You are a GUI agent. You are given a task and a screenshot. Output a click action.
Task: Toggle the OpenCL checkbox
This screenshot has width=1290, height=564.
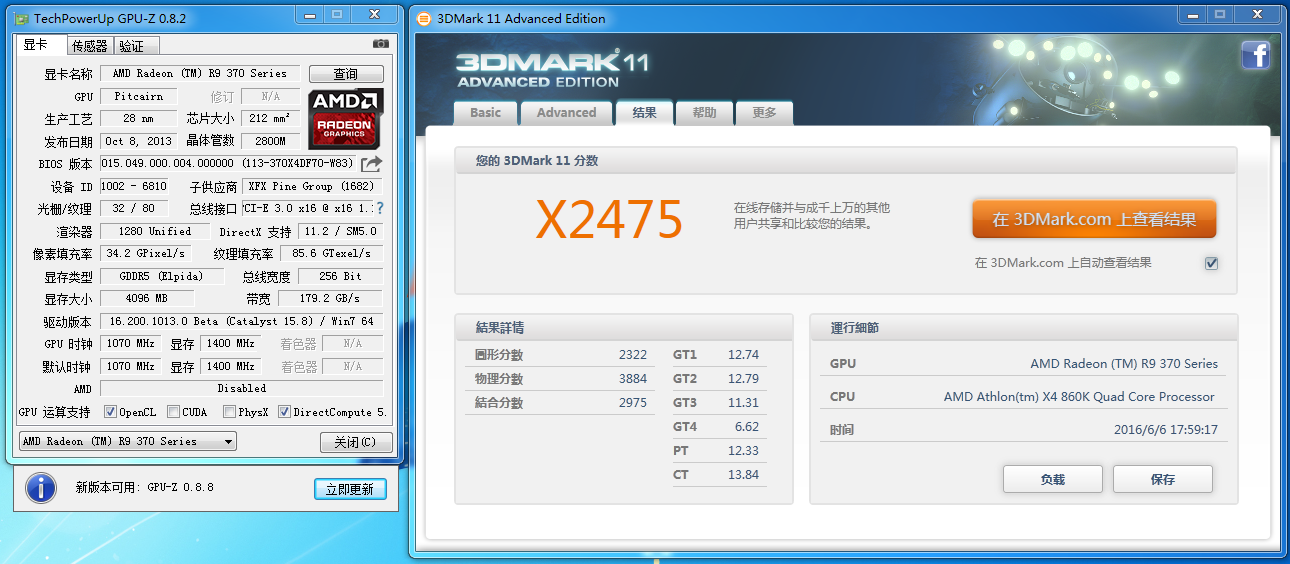pos(111,412)
